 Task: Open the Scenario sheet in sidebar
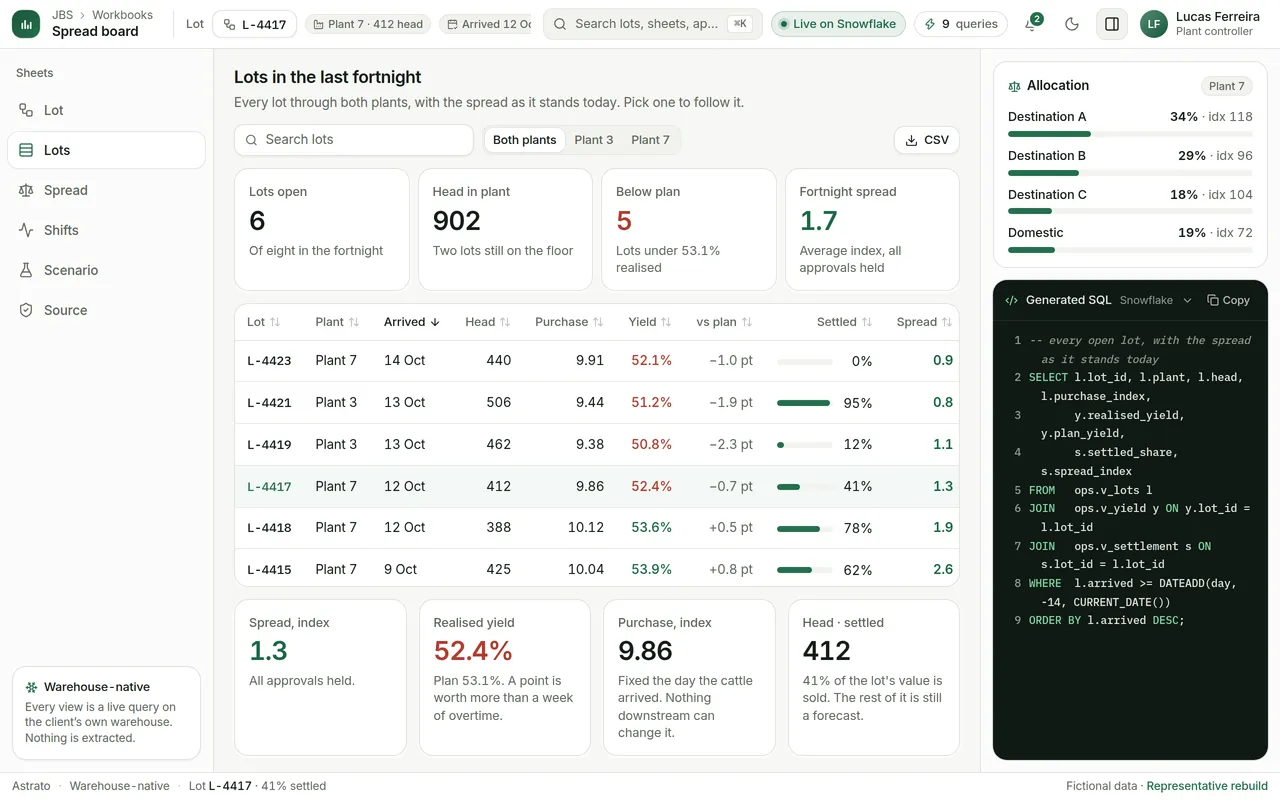106,270
